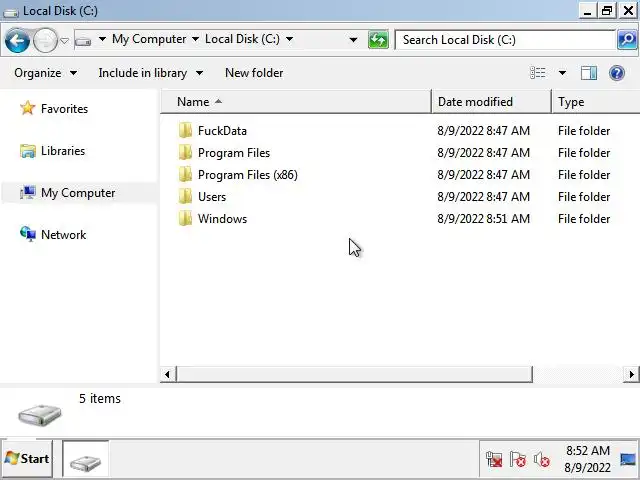Open the Include in library menu
Viewport: 640px width, 480px height.
pyautogui.click(x=151, y=73)
